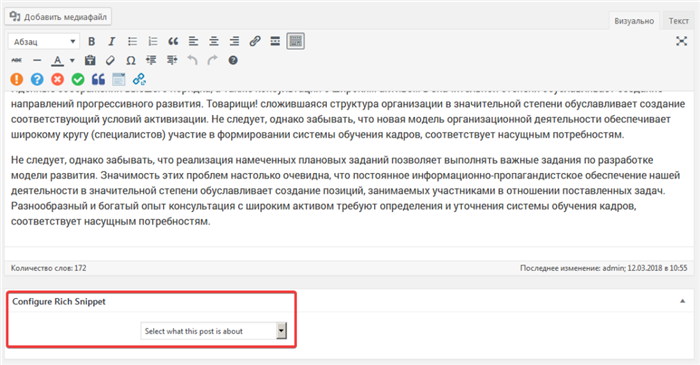Increase the paragraph indent
Viewport: 700px width, 365px height.
tap(172, 60)
